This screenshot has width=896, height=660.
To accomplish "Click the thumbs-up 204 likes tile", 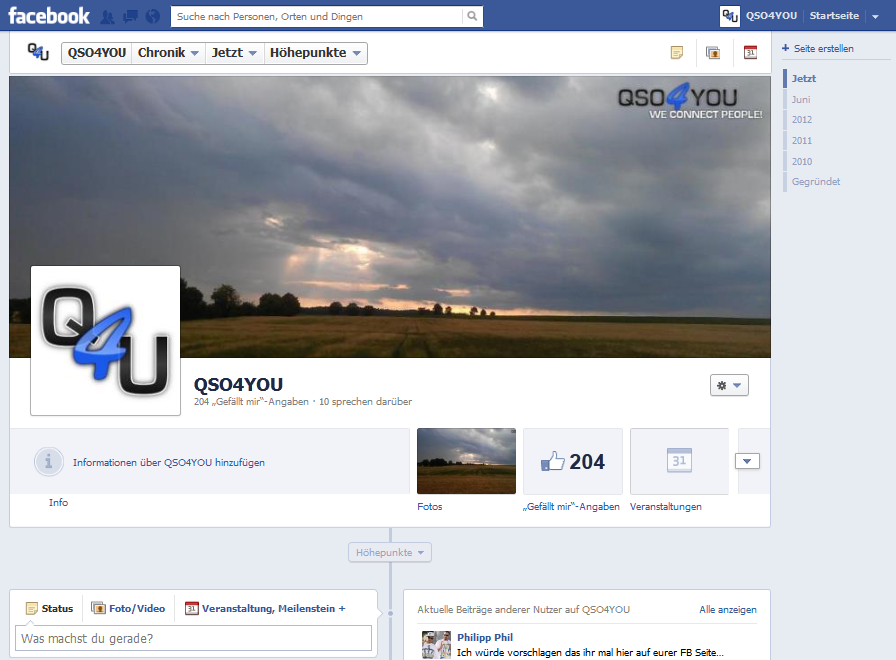I will 573,461.
